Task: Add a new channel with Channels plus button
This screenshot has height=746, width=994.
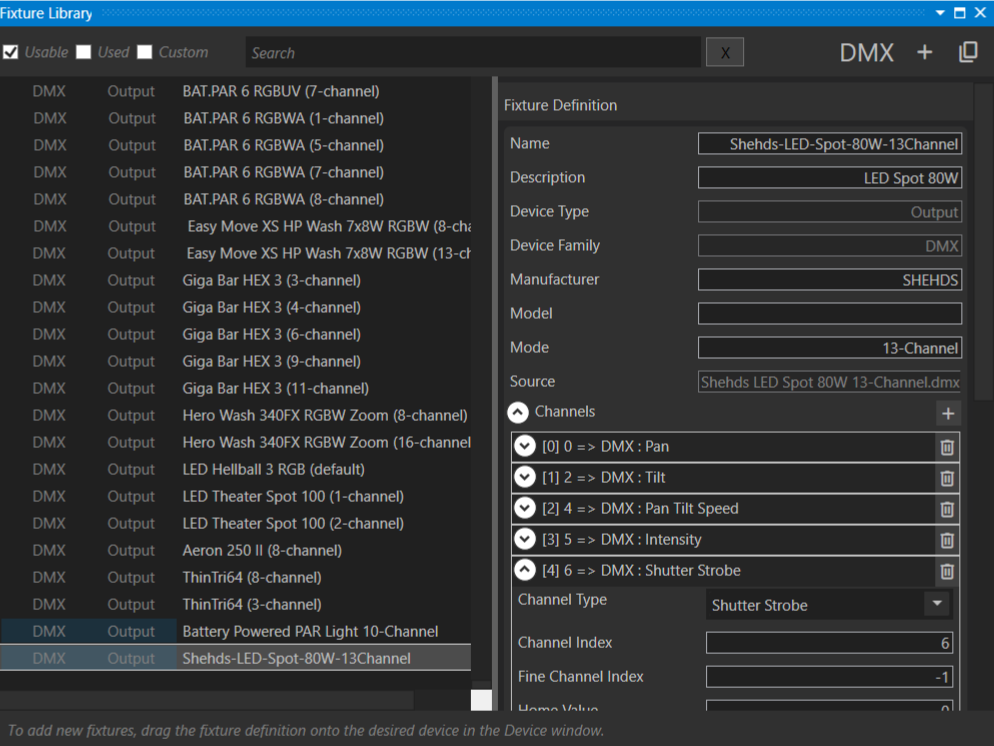Action: point(948,414)
